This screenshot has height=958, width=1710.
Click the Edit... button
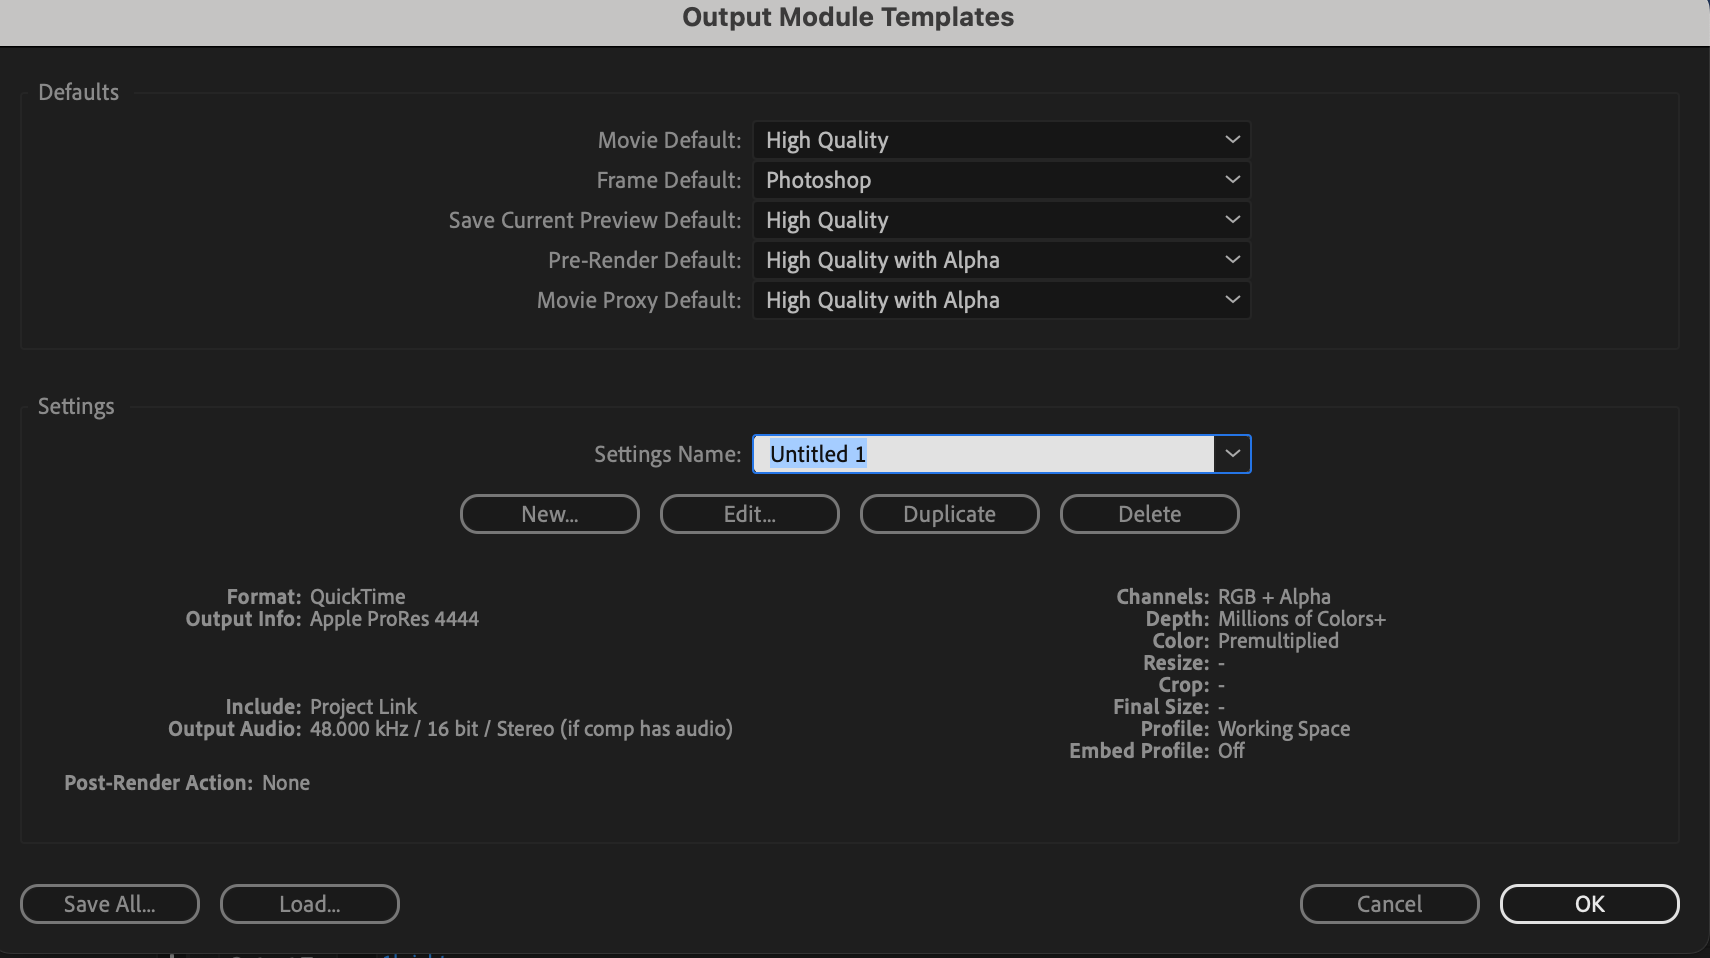click(x=750, y=514)
